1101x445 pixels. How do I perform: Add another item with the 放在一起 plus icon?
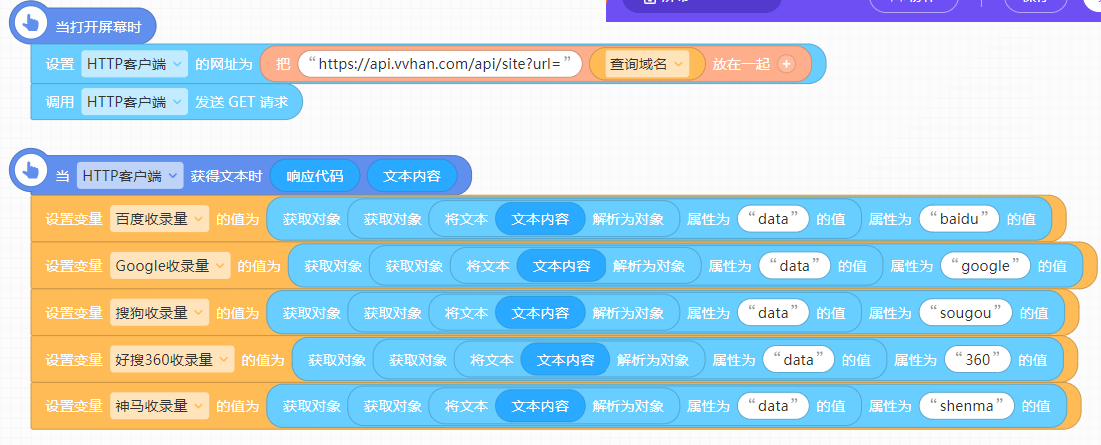(786, 64)
